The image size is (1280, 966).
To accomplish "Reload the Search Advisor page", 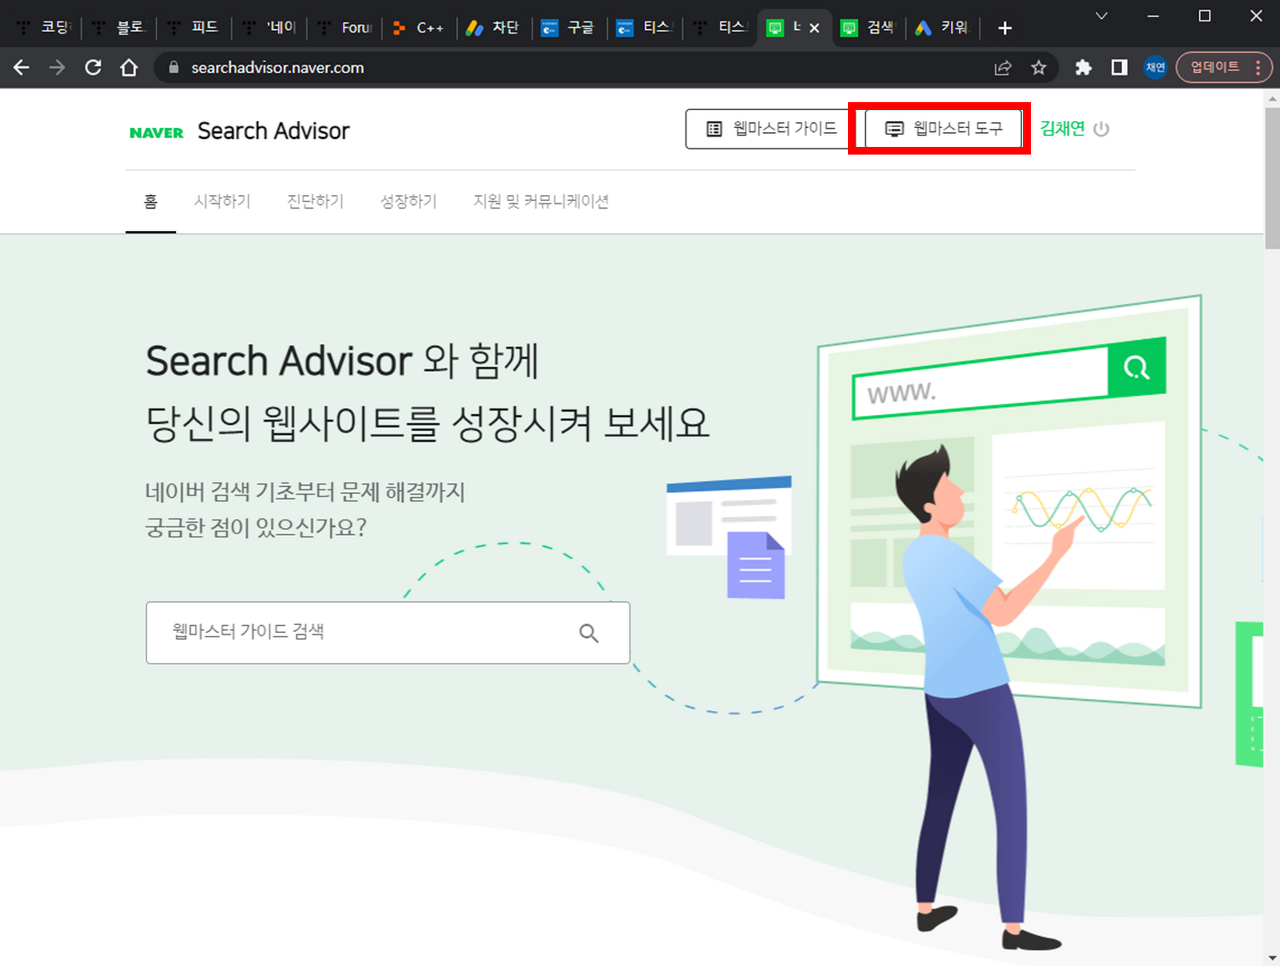I will pyautogui.click(x=93, y=67).
